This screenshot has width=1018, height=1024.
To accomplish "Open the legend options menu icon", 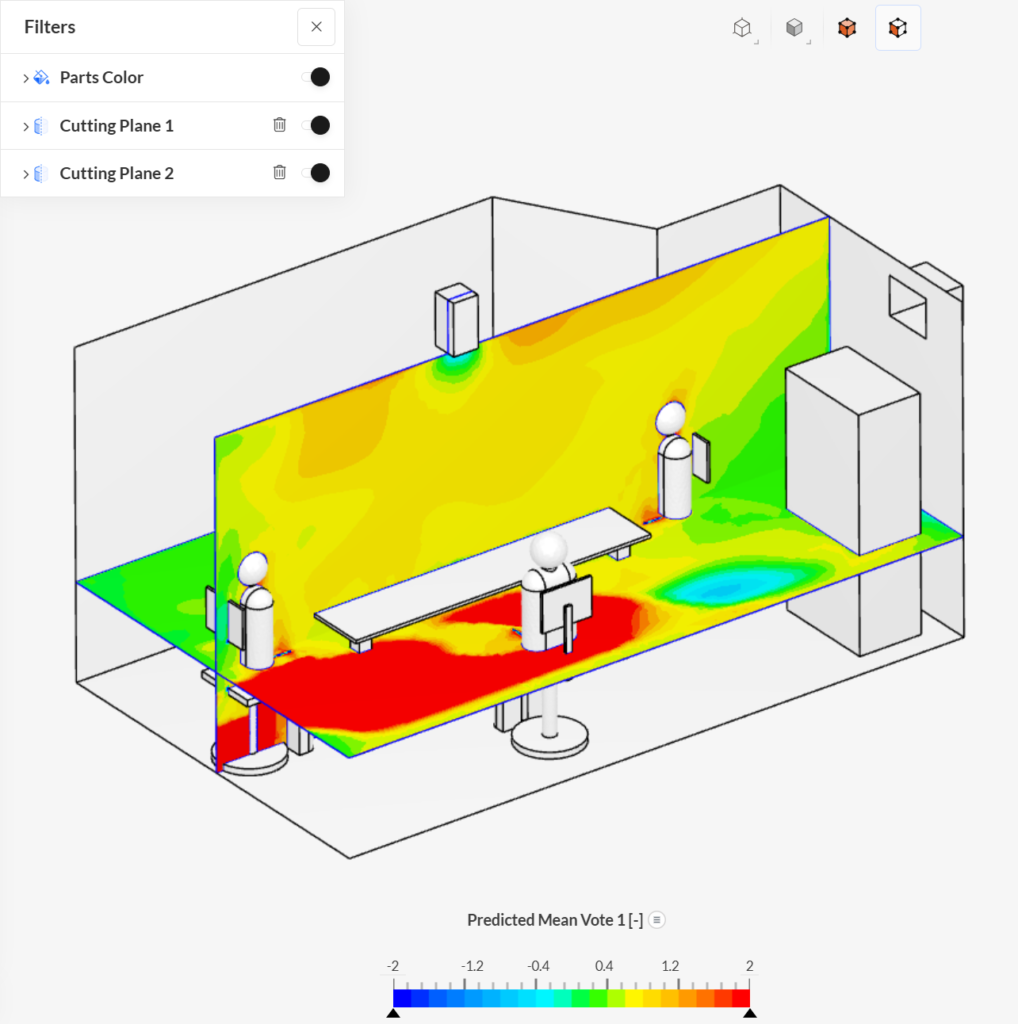I will click(x=657, y=920).
